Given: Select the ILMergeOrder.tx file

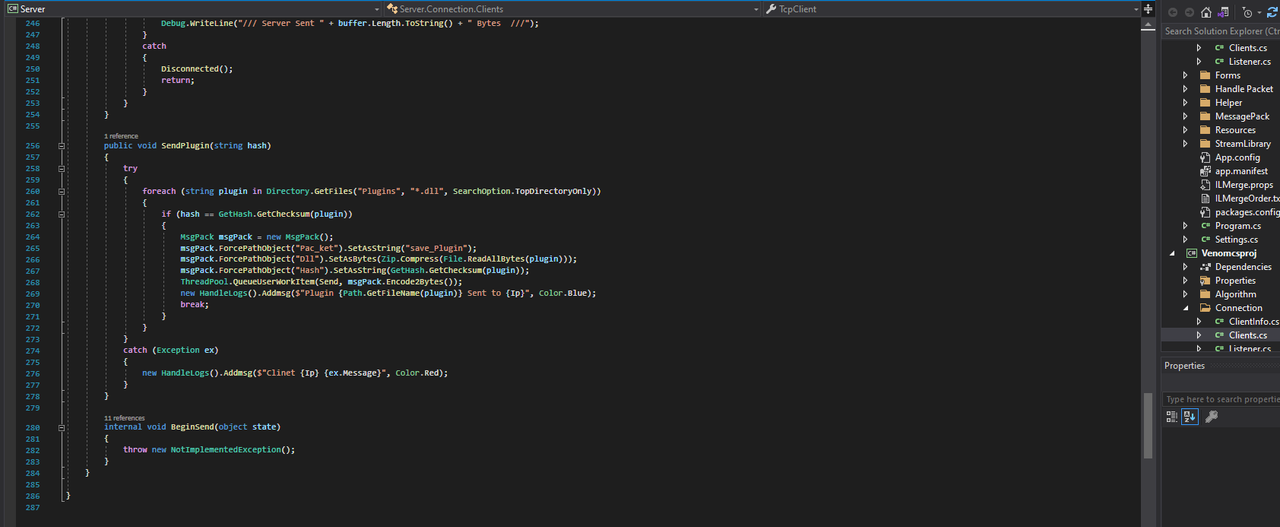Looking at the screenshot, I should point(1247,198).
